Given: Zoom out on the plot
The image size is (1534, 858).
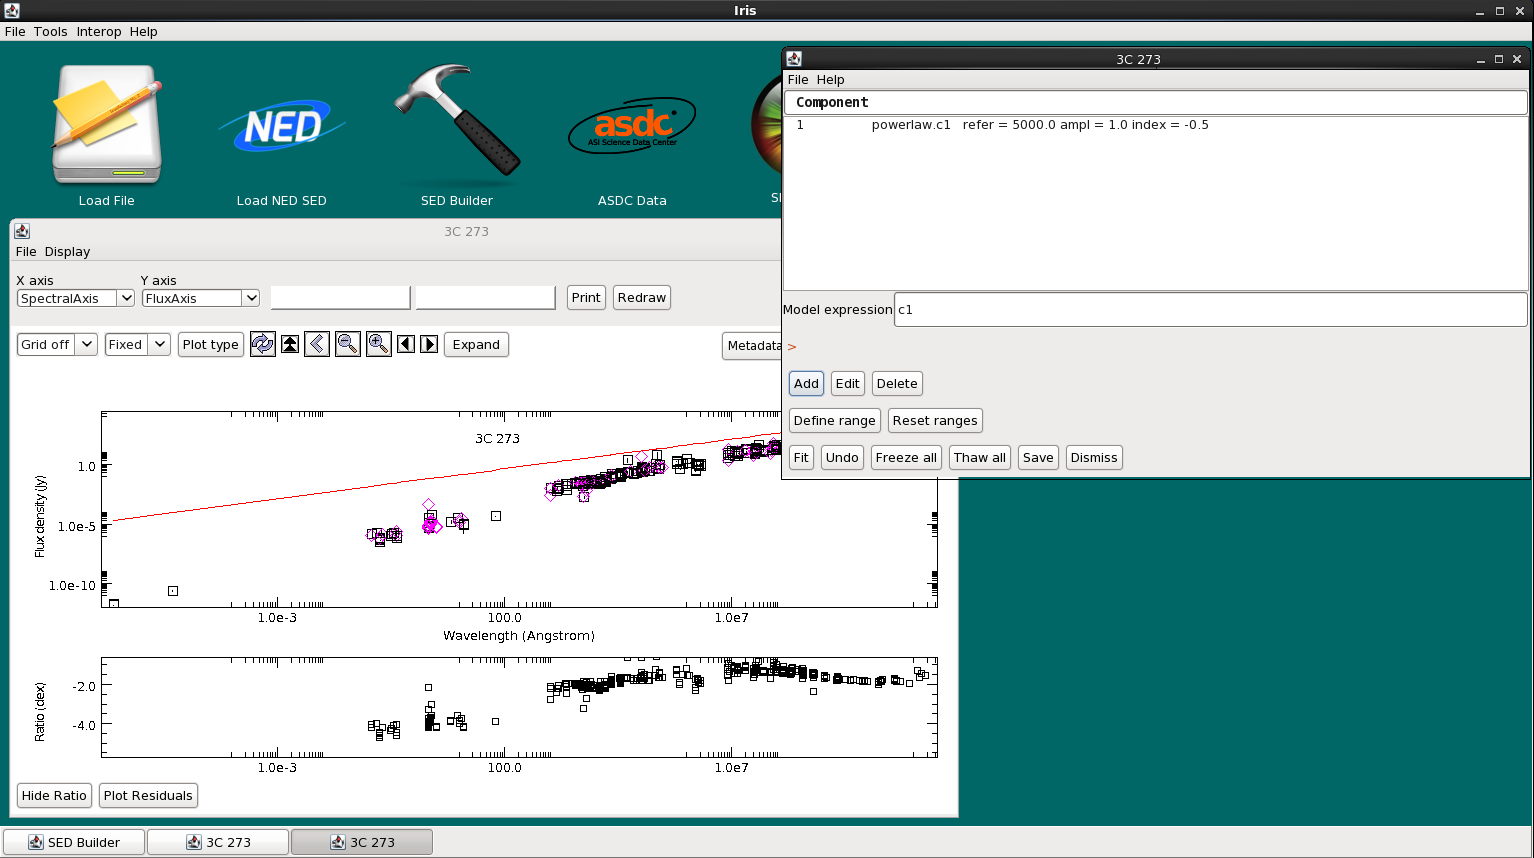Looking at the screenshot, I should tap(348, 344).
